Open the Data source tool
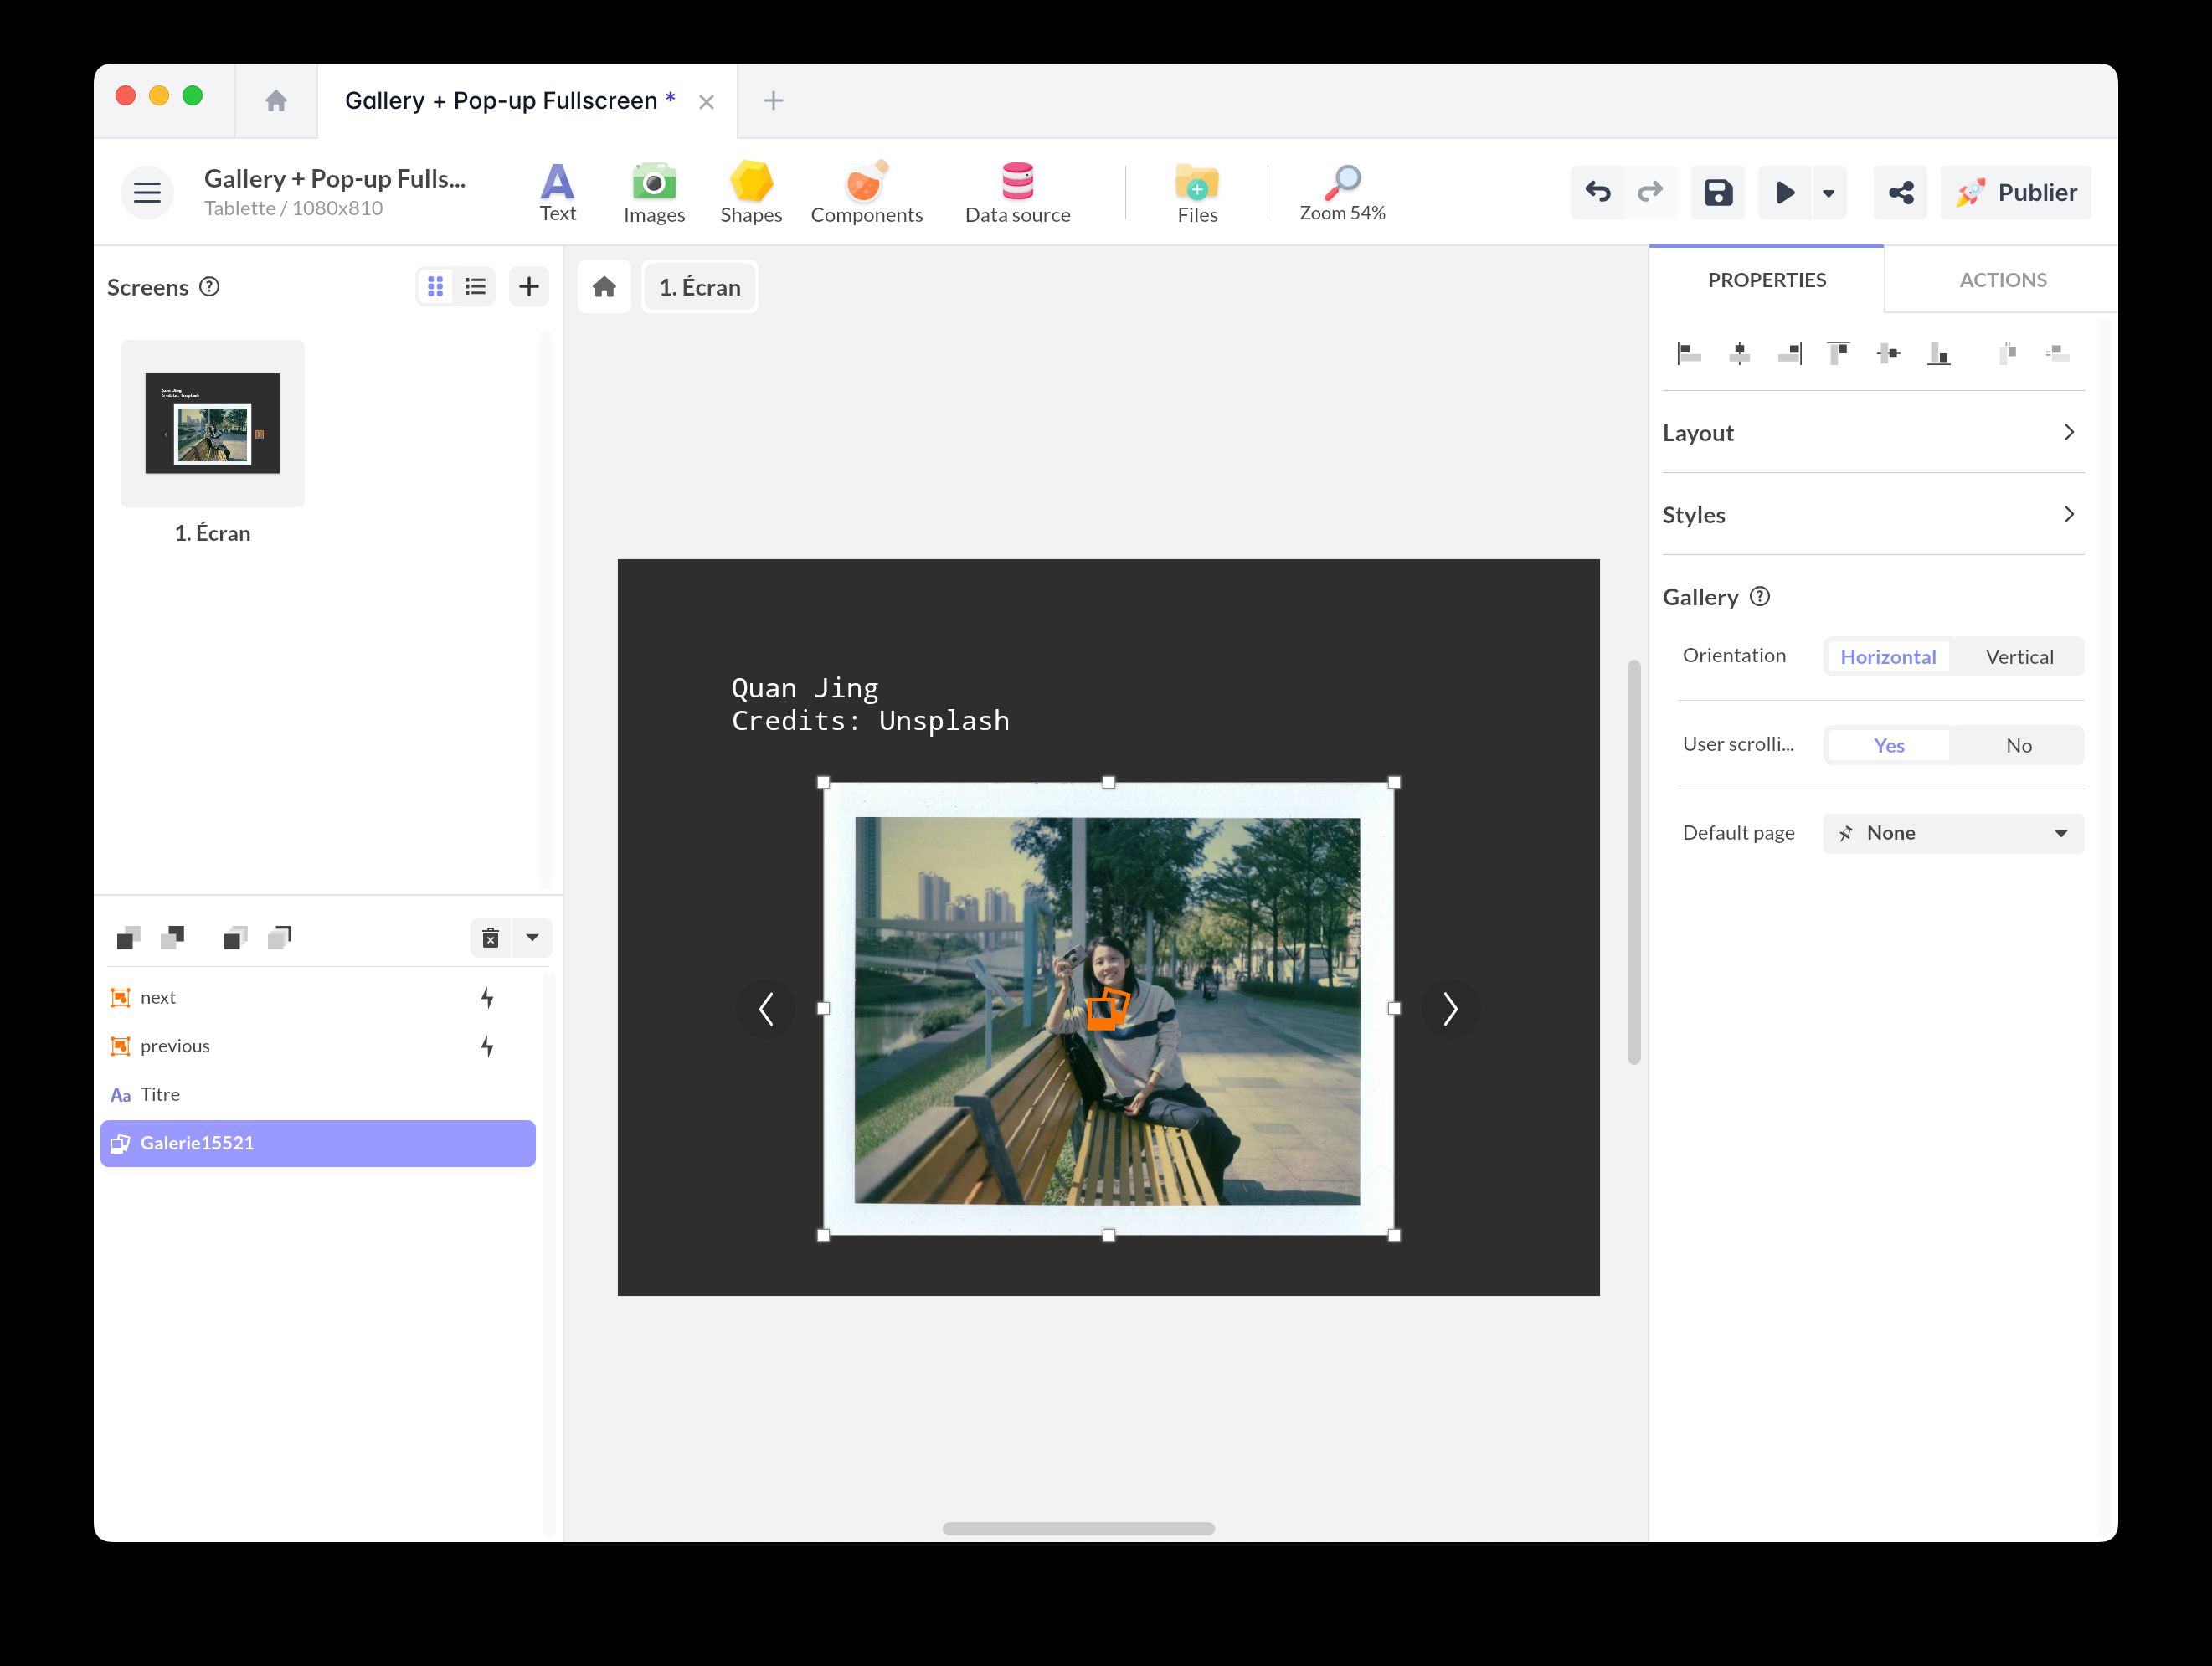The width and height of the screenshot is (2212, 1666). 1017,192
